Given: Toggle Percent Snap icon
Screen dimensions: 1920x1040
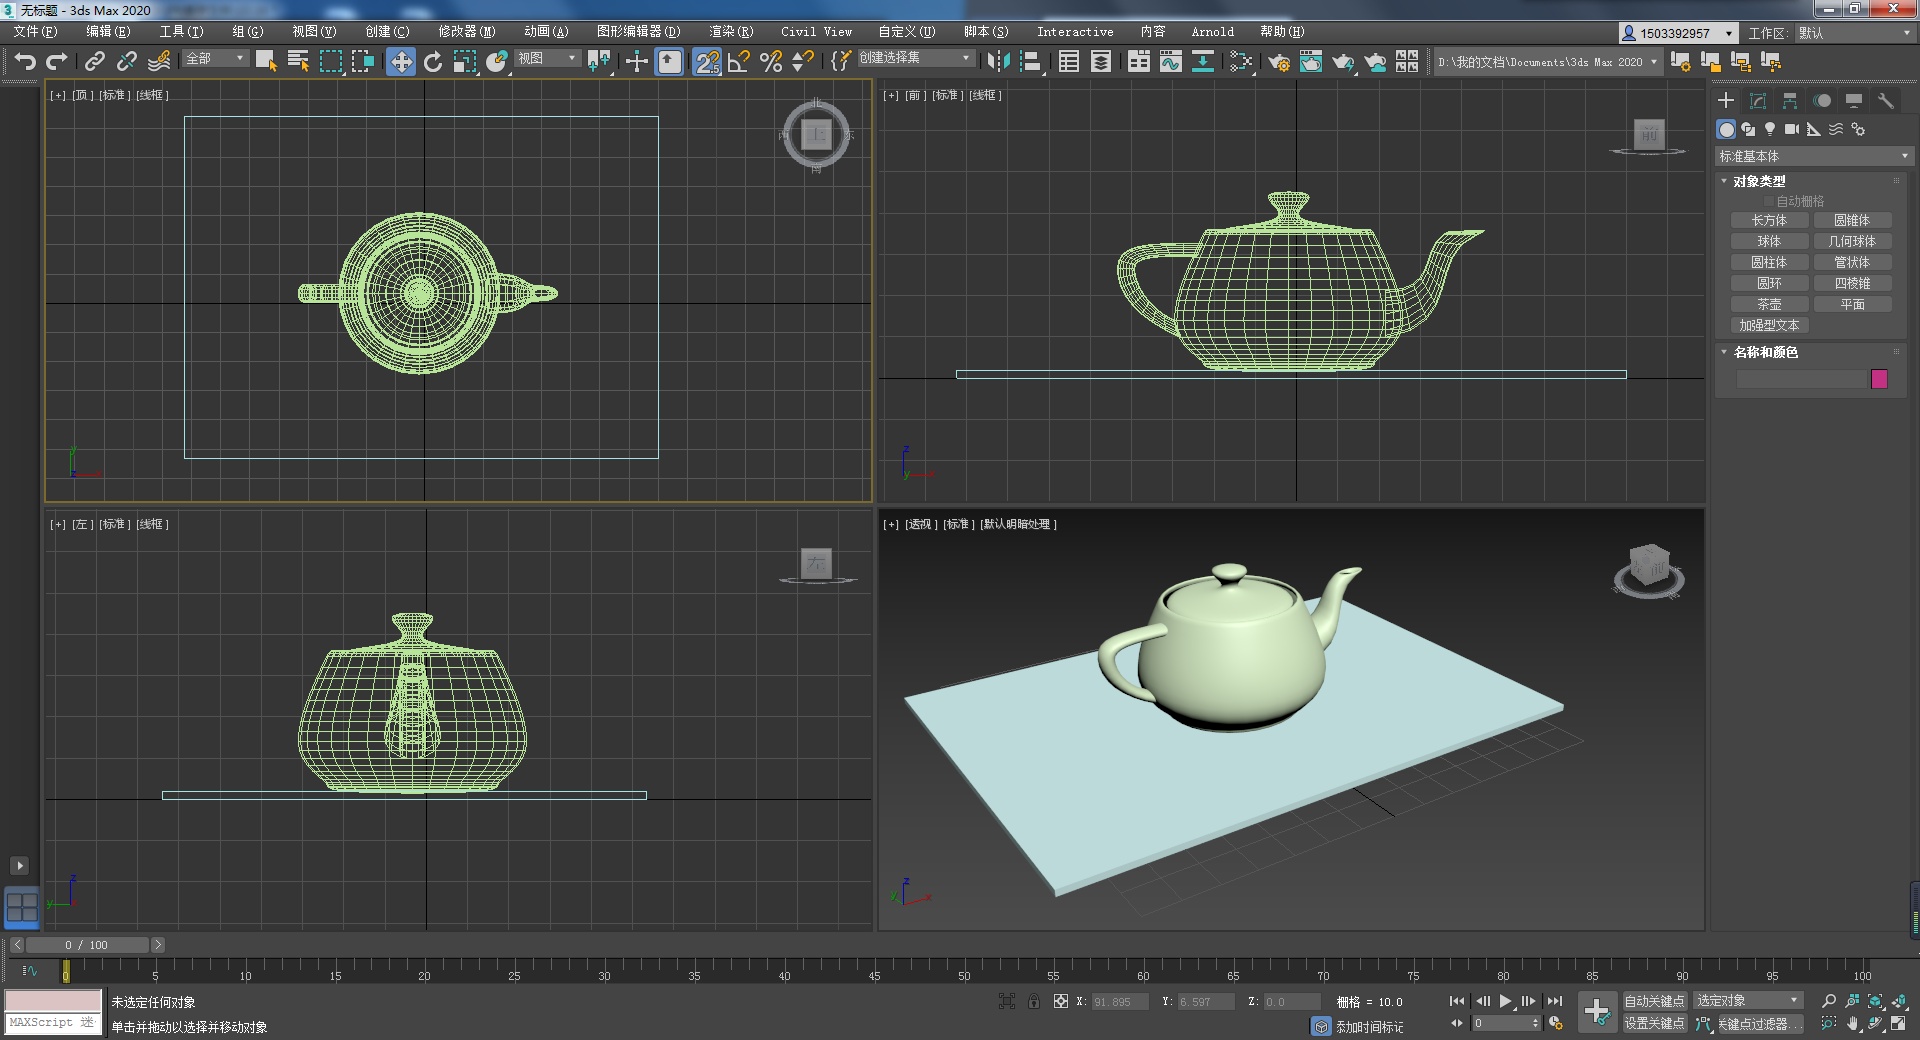Looking at the screenshot, I should point(771,62).
